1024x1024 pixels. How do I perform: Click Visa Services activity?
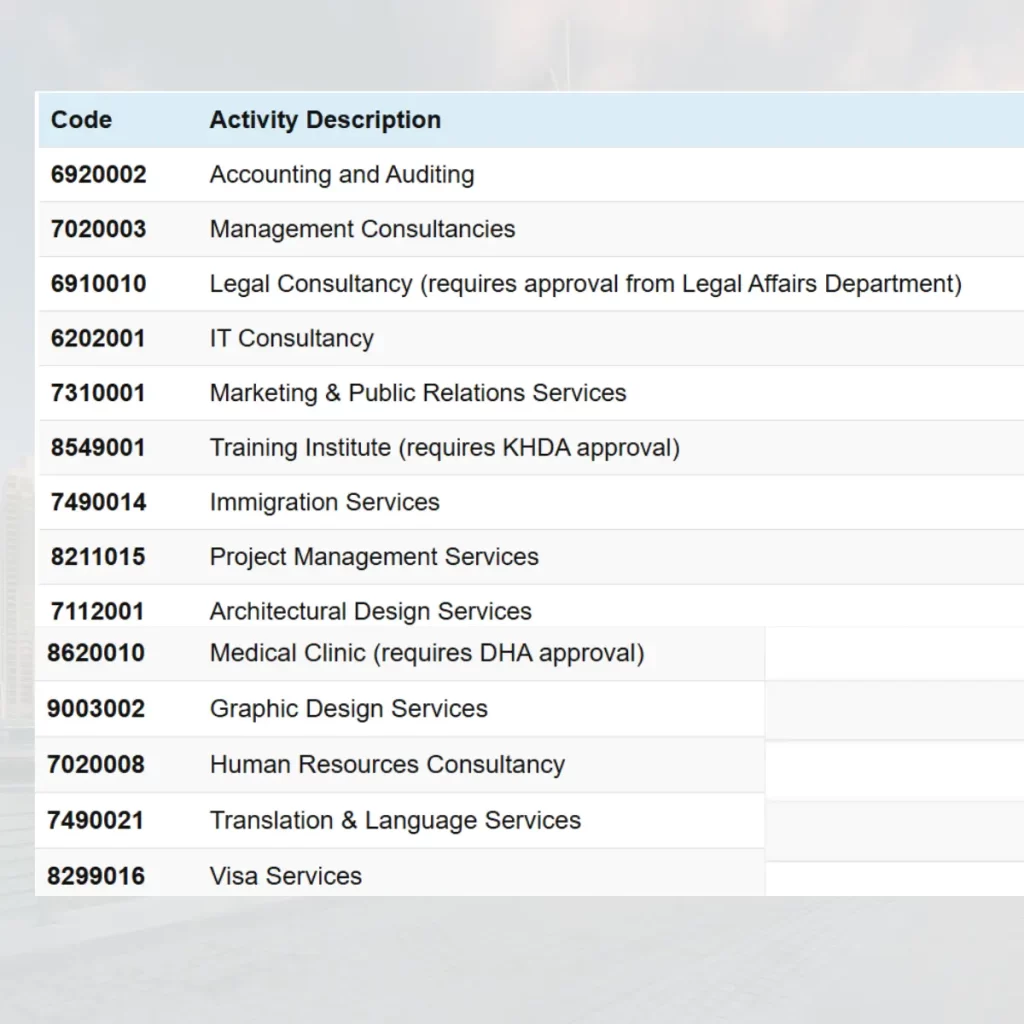[x=285, y=877]
